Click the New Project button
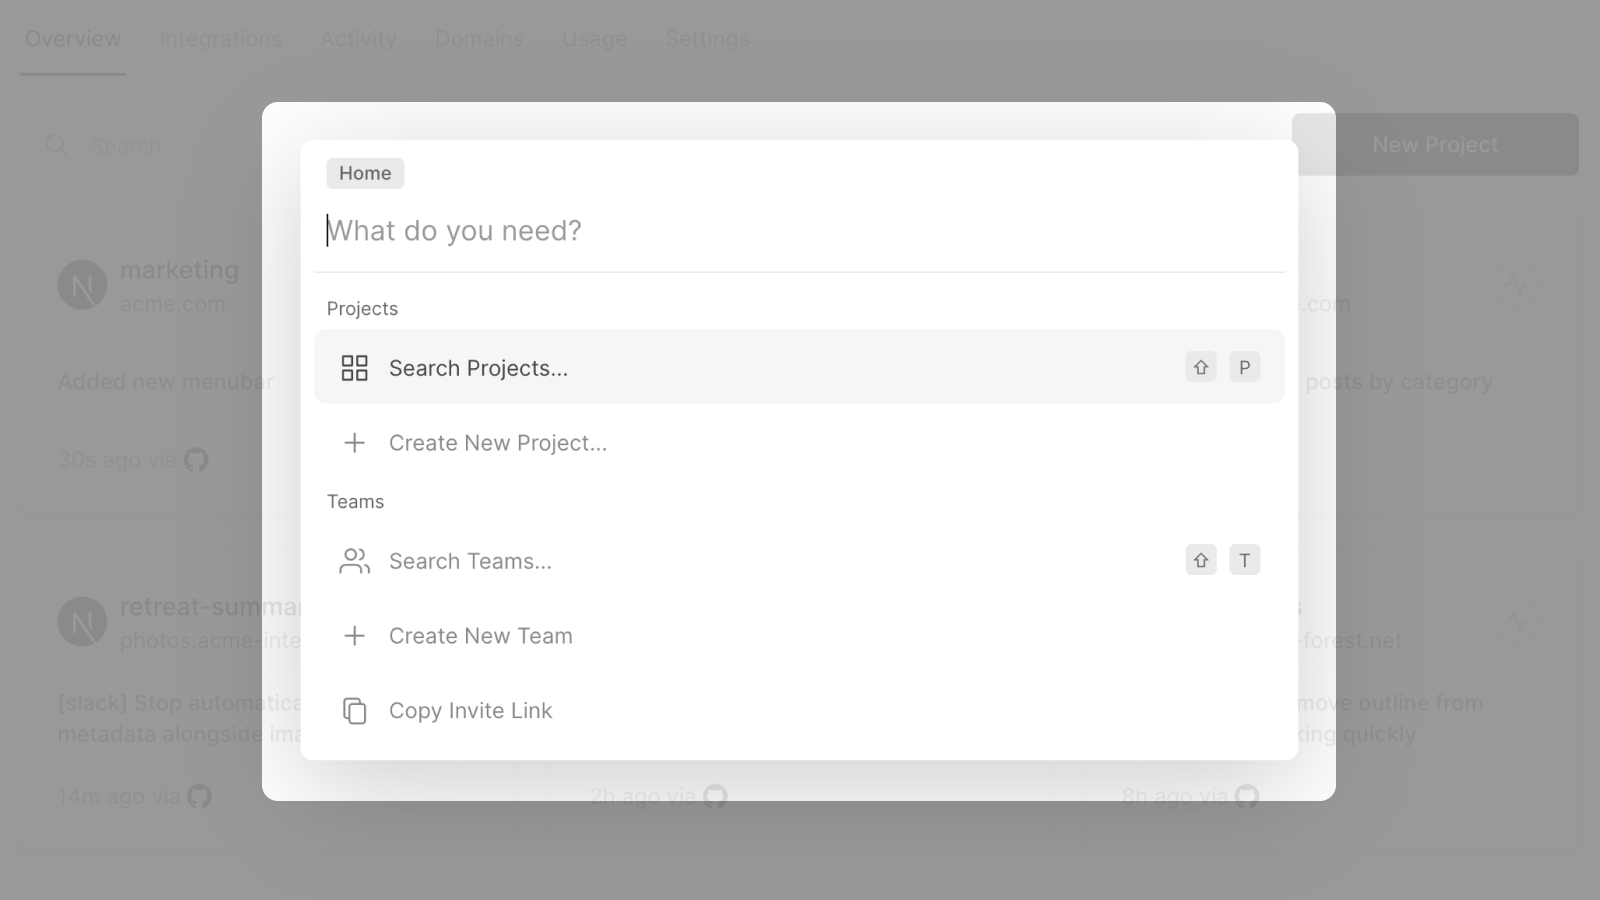Viewport: 1600px width, 900px height. [1434, 144]
